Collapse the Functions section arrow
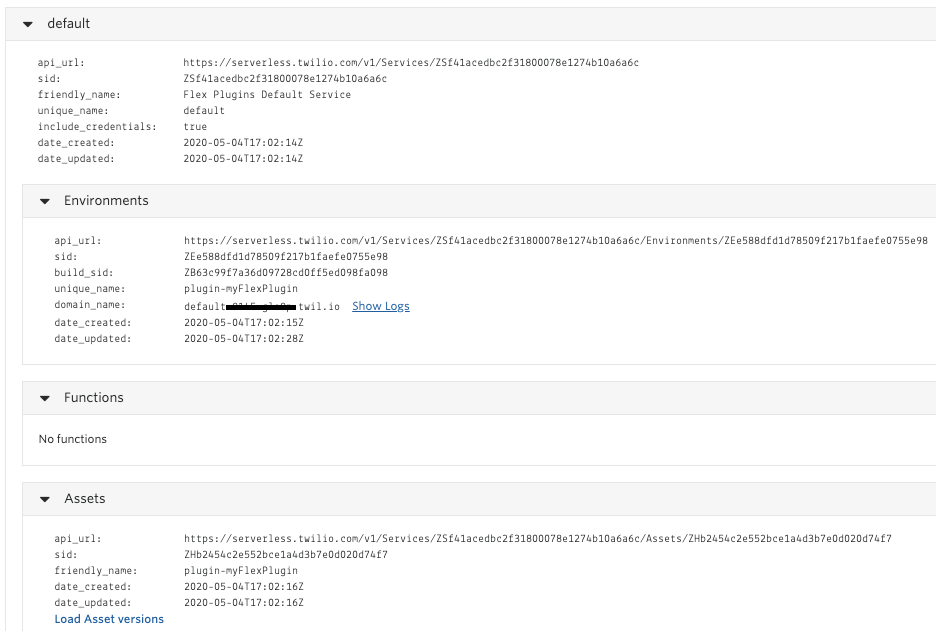This screenshot has width=936, height=631. 45,398
